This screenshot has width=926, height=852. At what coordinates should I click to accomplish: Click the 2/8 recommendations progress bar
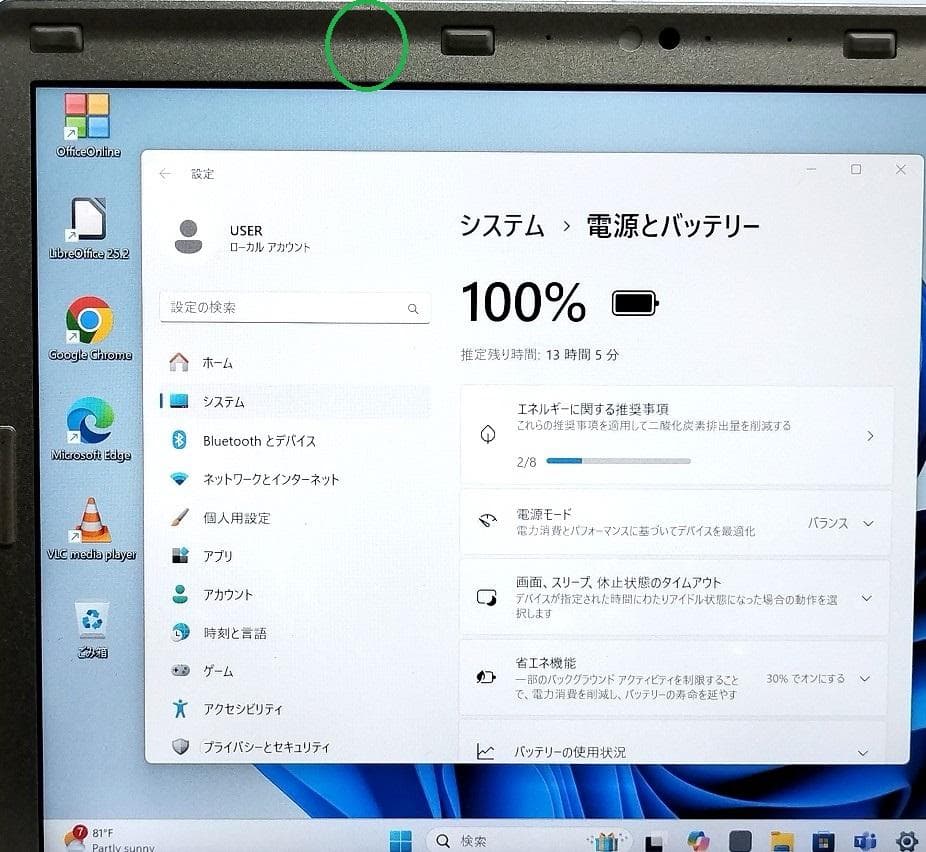click(618, 460)
